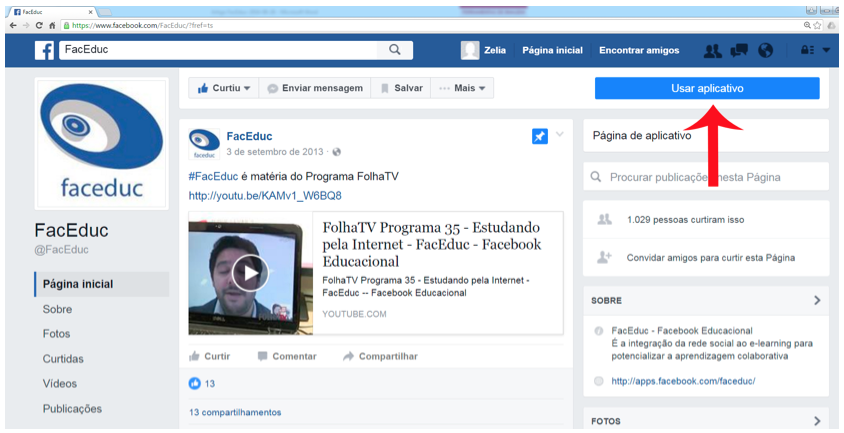Click the like reaction icon with 13
Screen dimensions: 844x433
(194, 383)
